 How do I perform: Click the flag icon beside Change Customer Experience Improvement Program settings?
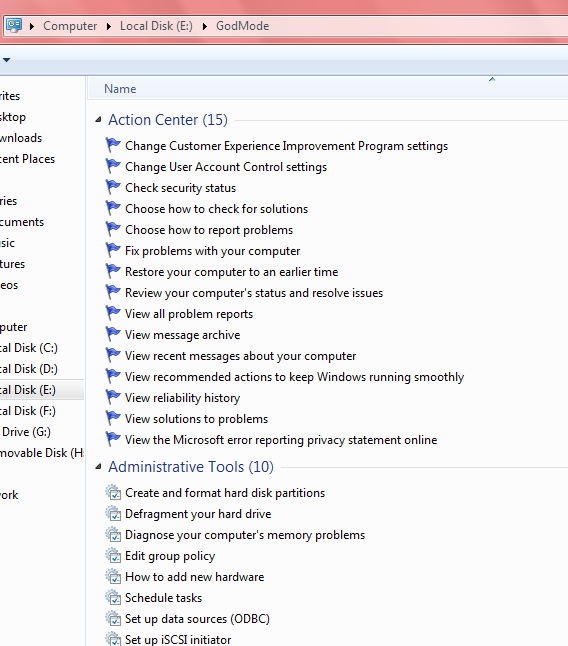click(112, 145)
